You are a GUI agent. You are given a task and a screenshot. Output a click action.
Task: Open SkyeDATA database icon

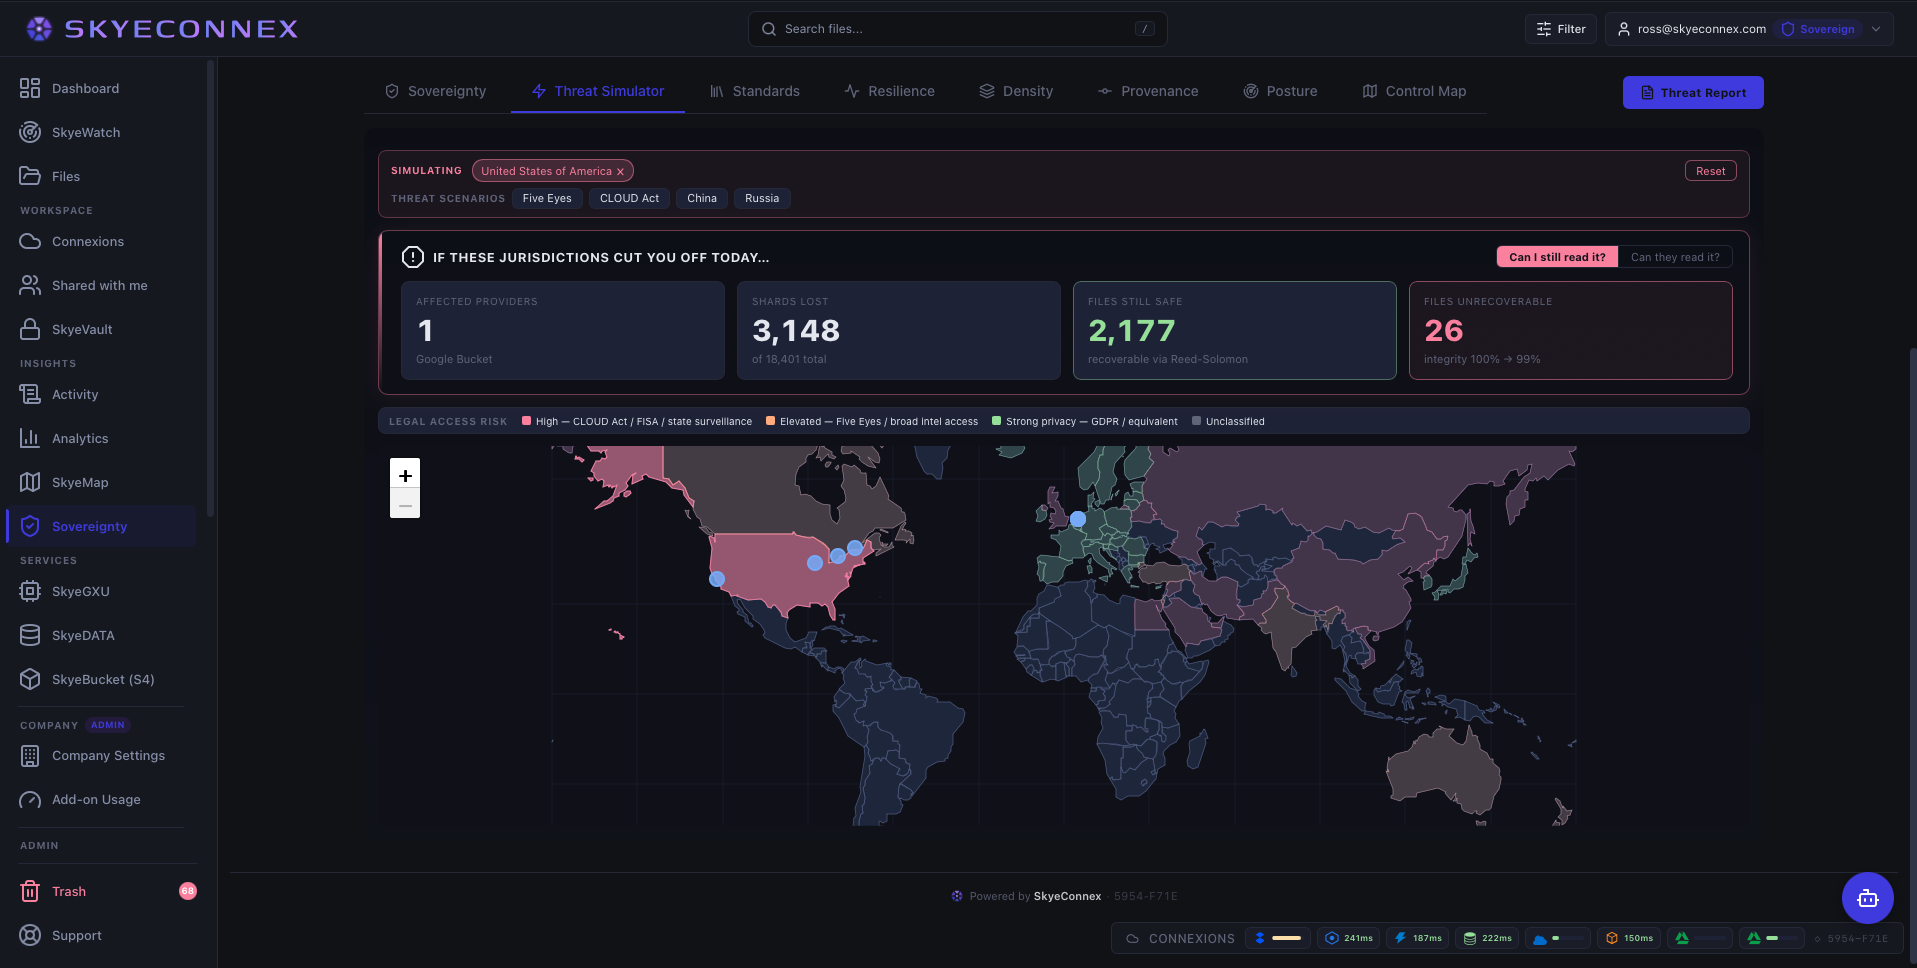pyautogui.click(x=30, y=635)
